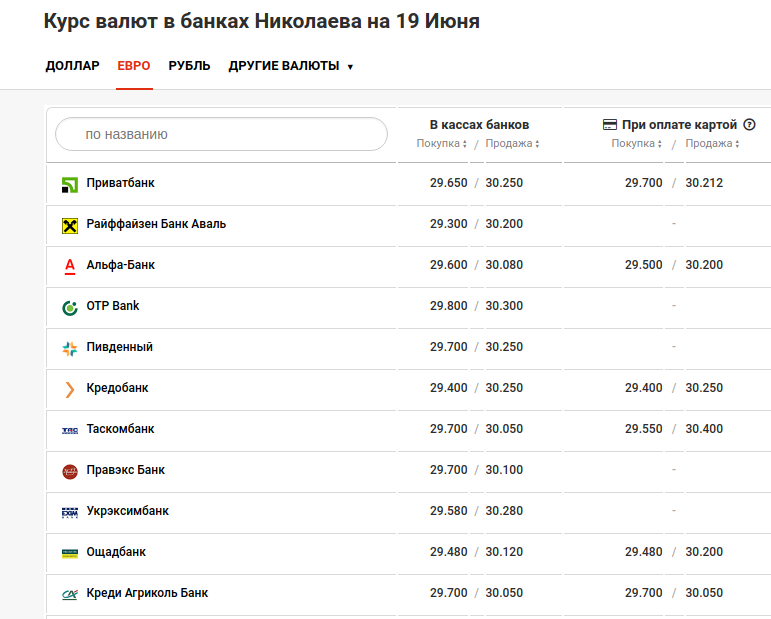The image size is (771, 619).
Task: Open the Таскомбанк link
Action: tap(120, 429)
